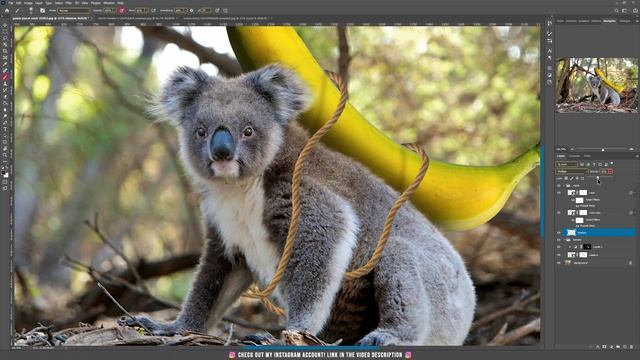Open the Filter menu

tap(69, 2)
